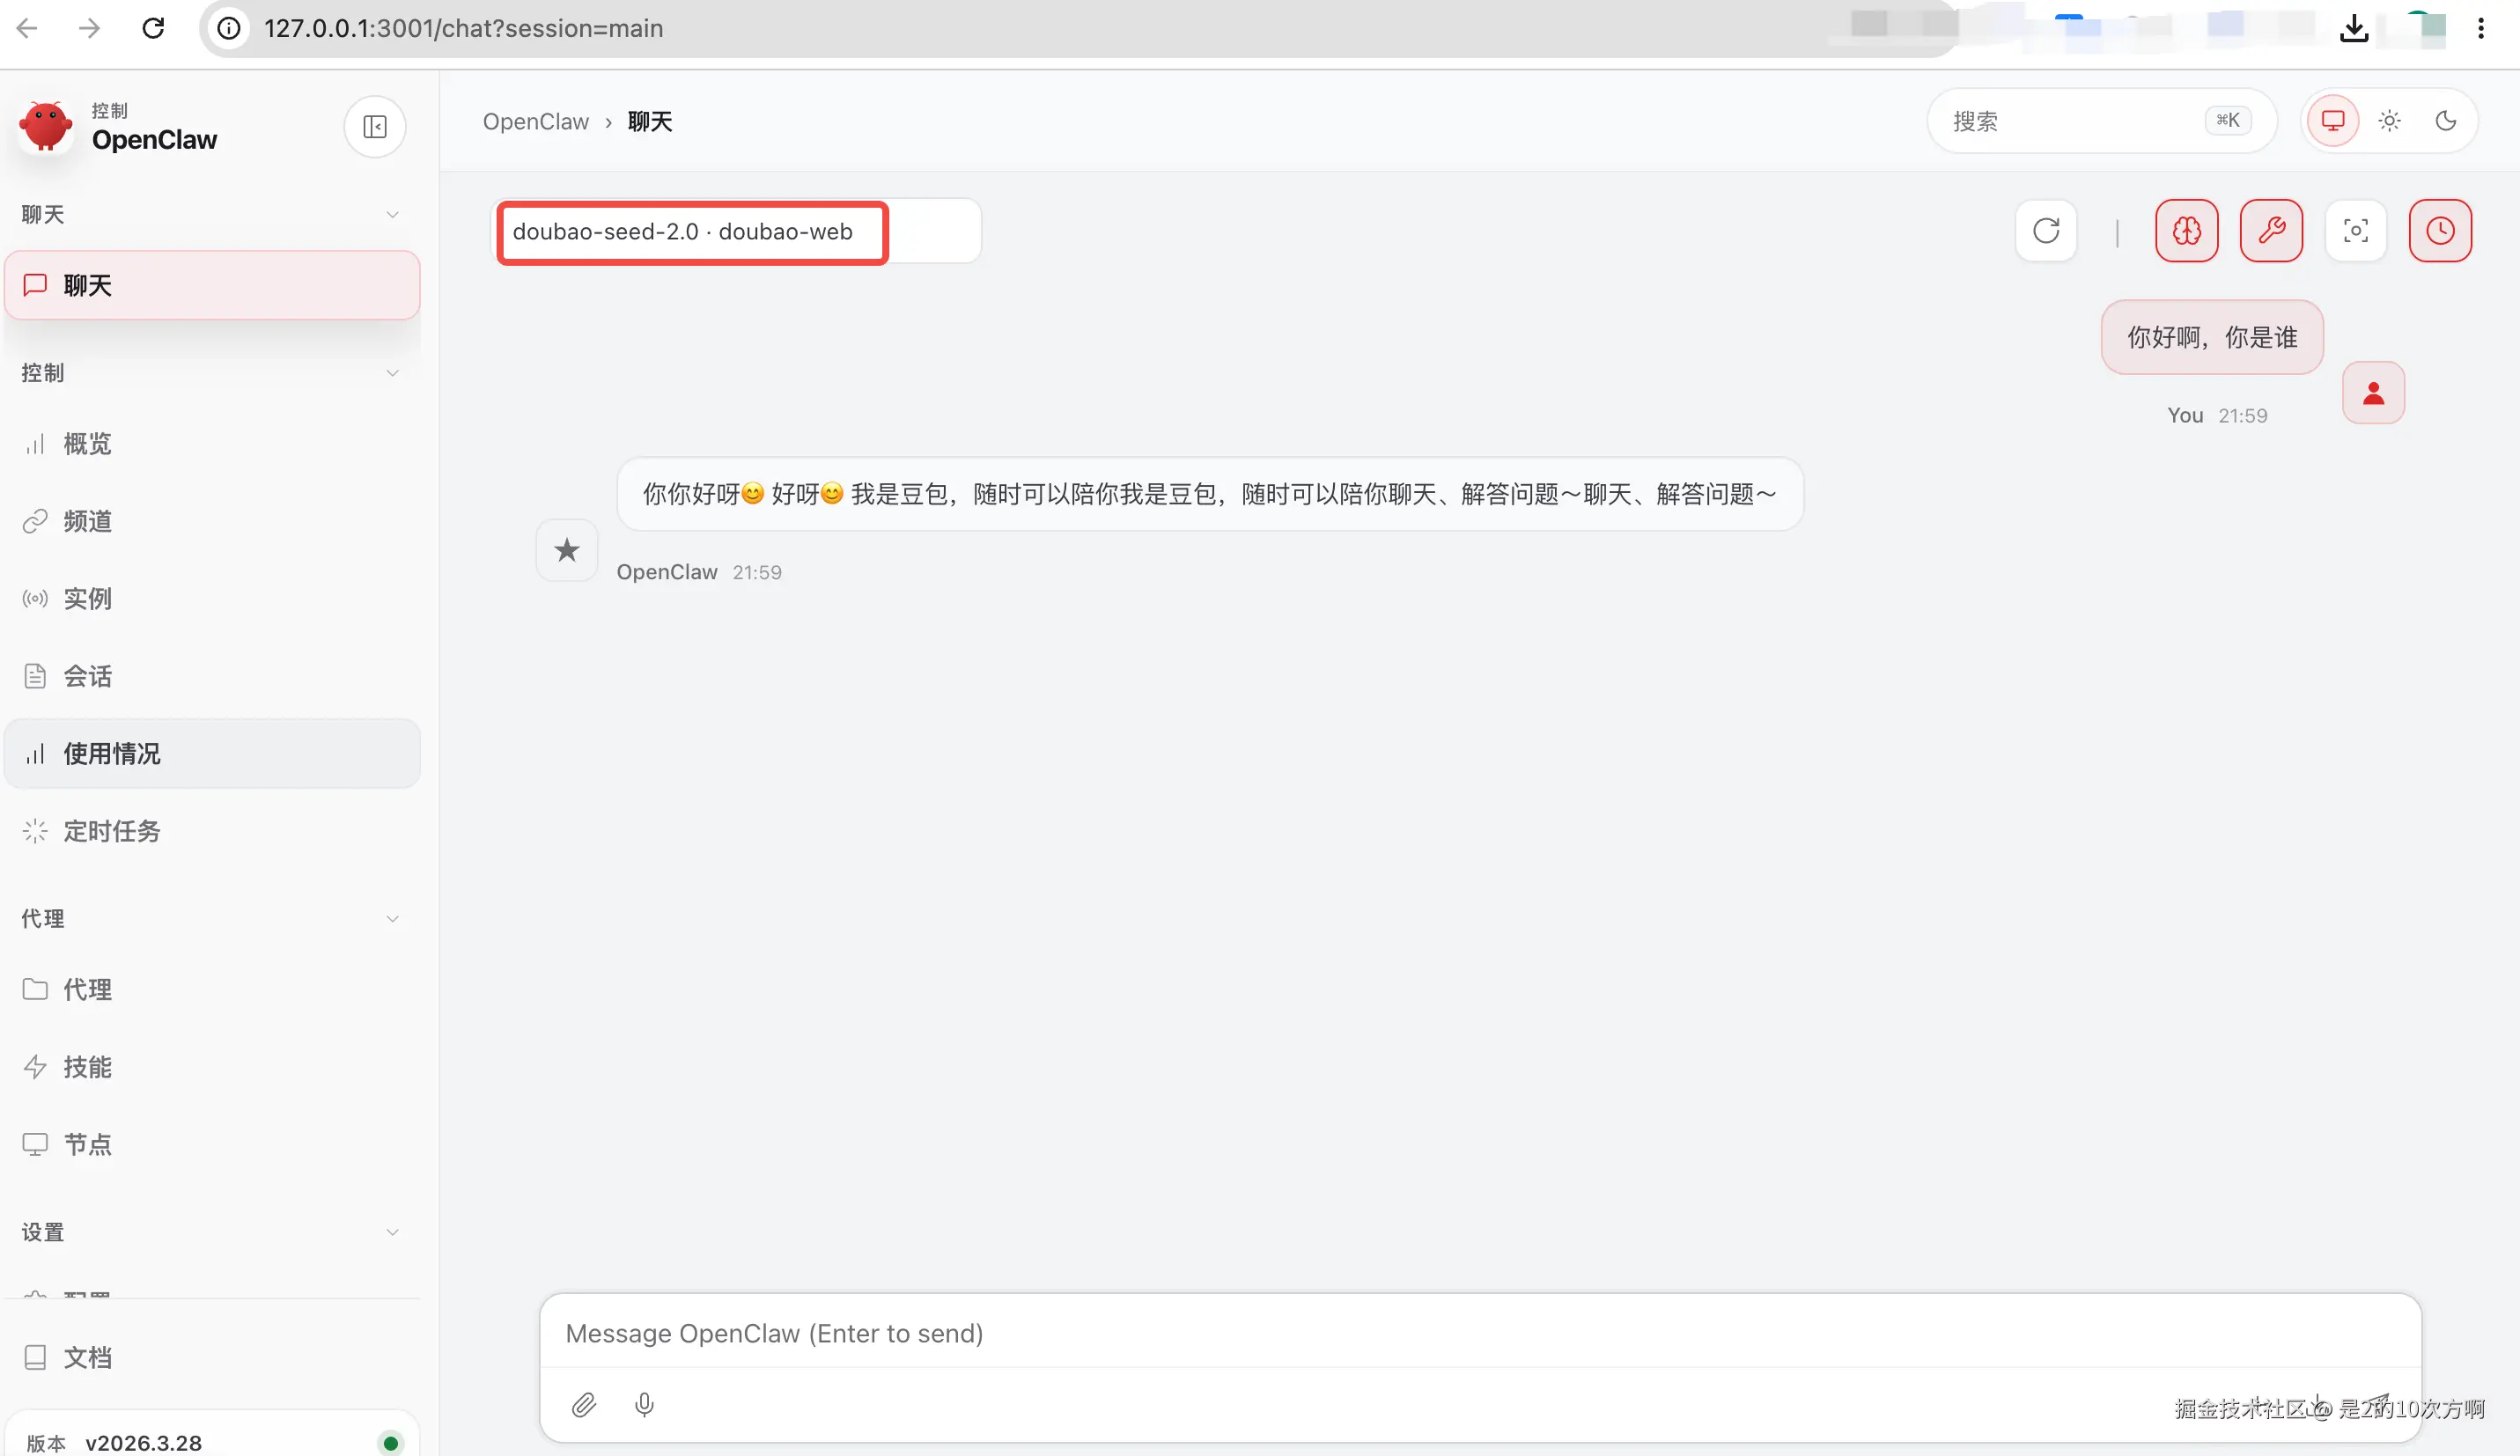Click the OpenClaw breadcrumb link
This screenshot has width=2520, height=1456.
pyautogui.click(x=536, y=122)
